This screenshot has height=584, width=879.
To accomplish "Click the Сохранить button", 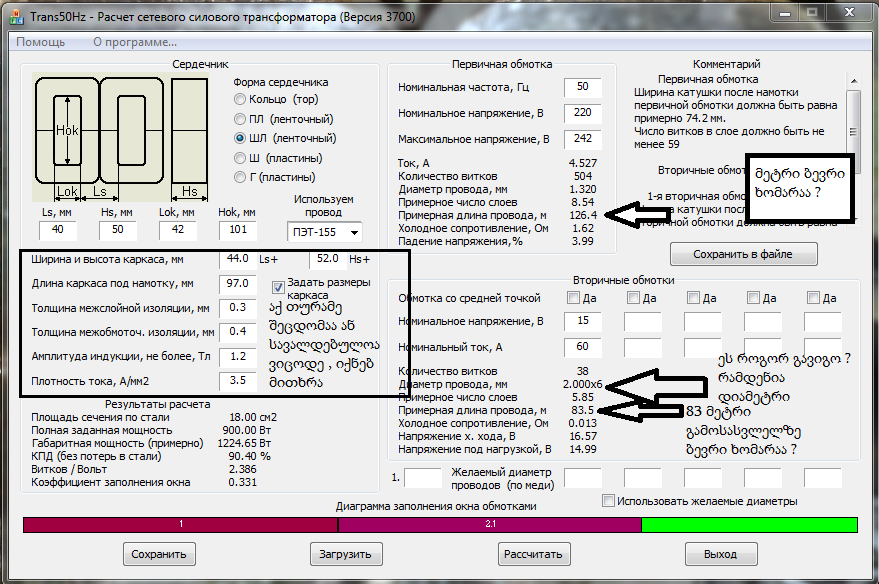I will point(159,554).
